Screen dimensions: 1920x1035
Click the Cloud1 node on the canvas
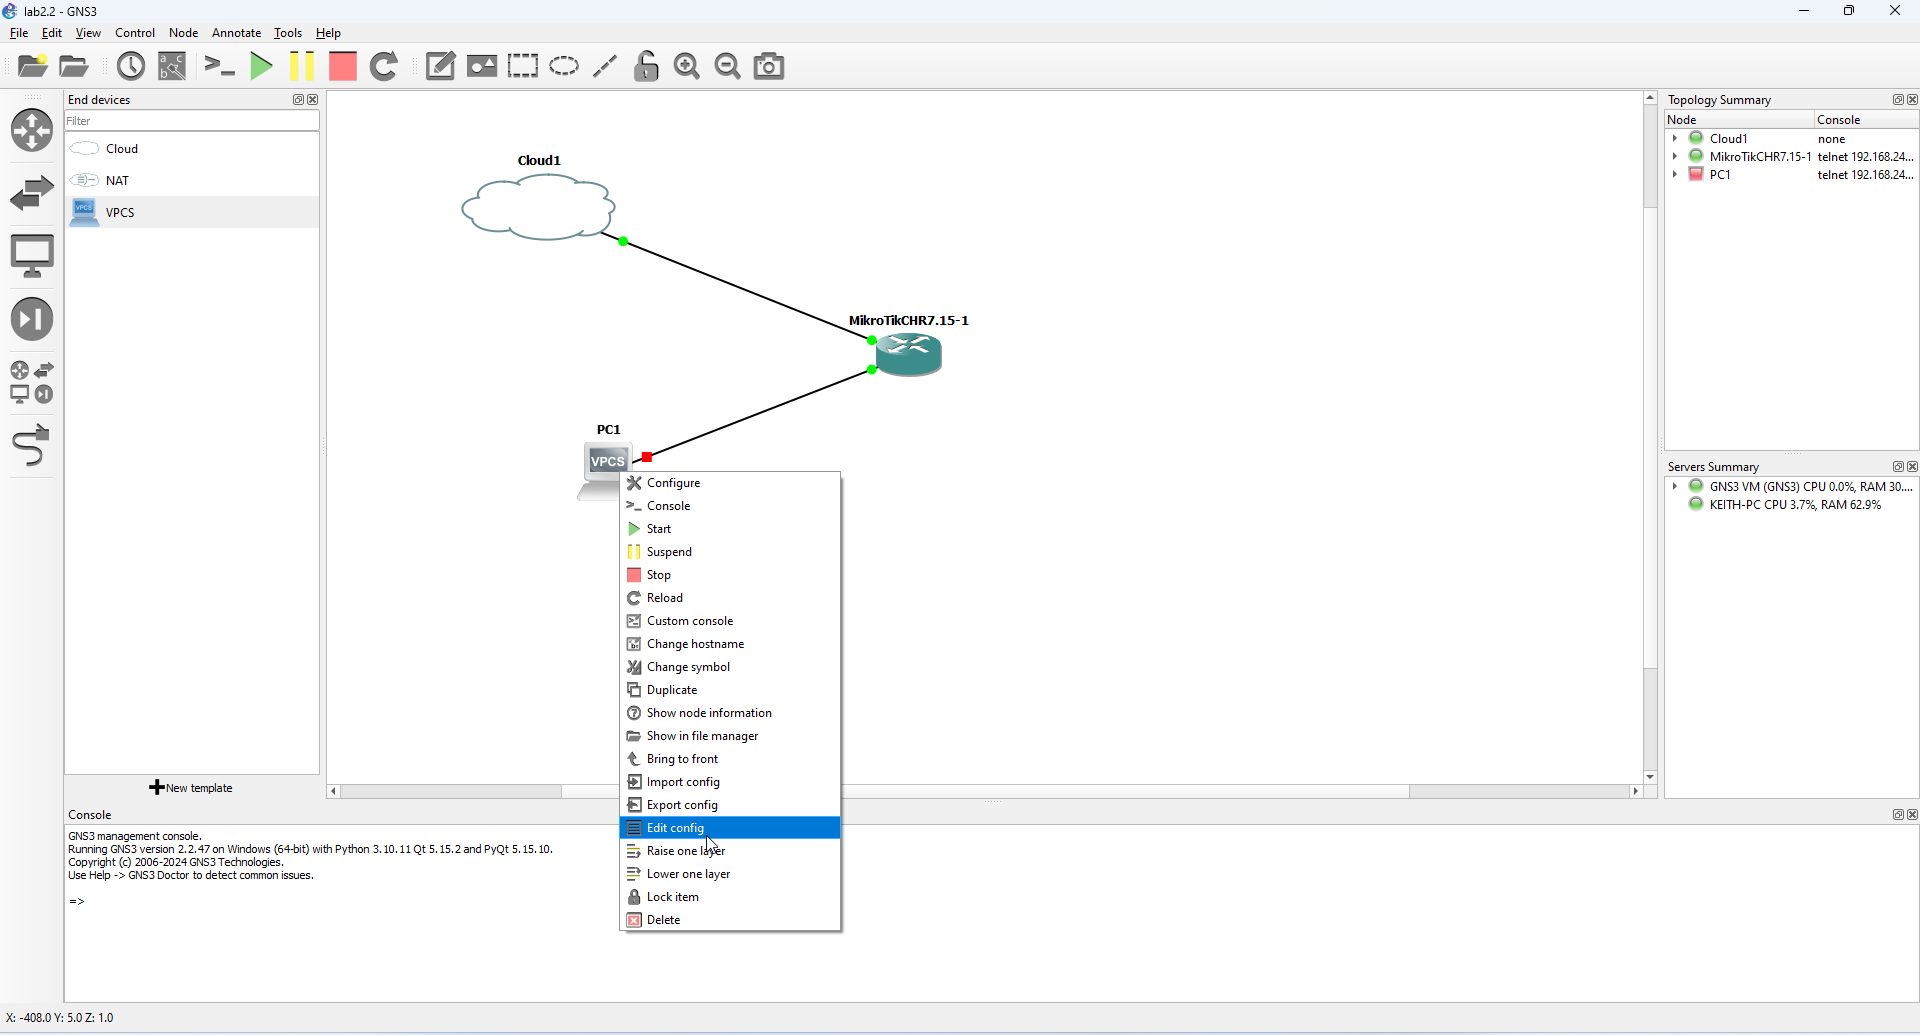(539, 207)
